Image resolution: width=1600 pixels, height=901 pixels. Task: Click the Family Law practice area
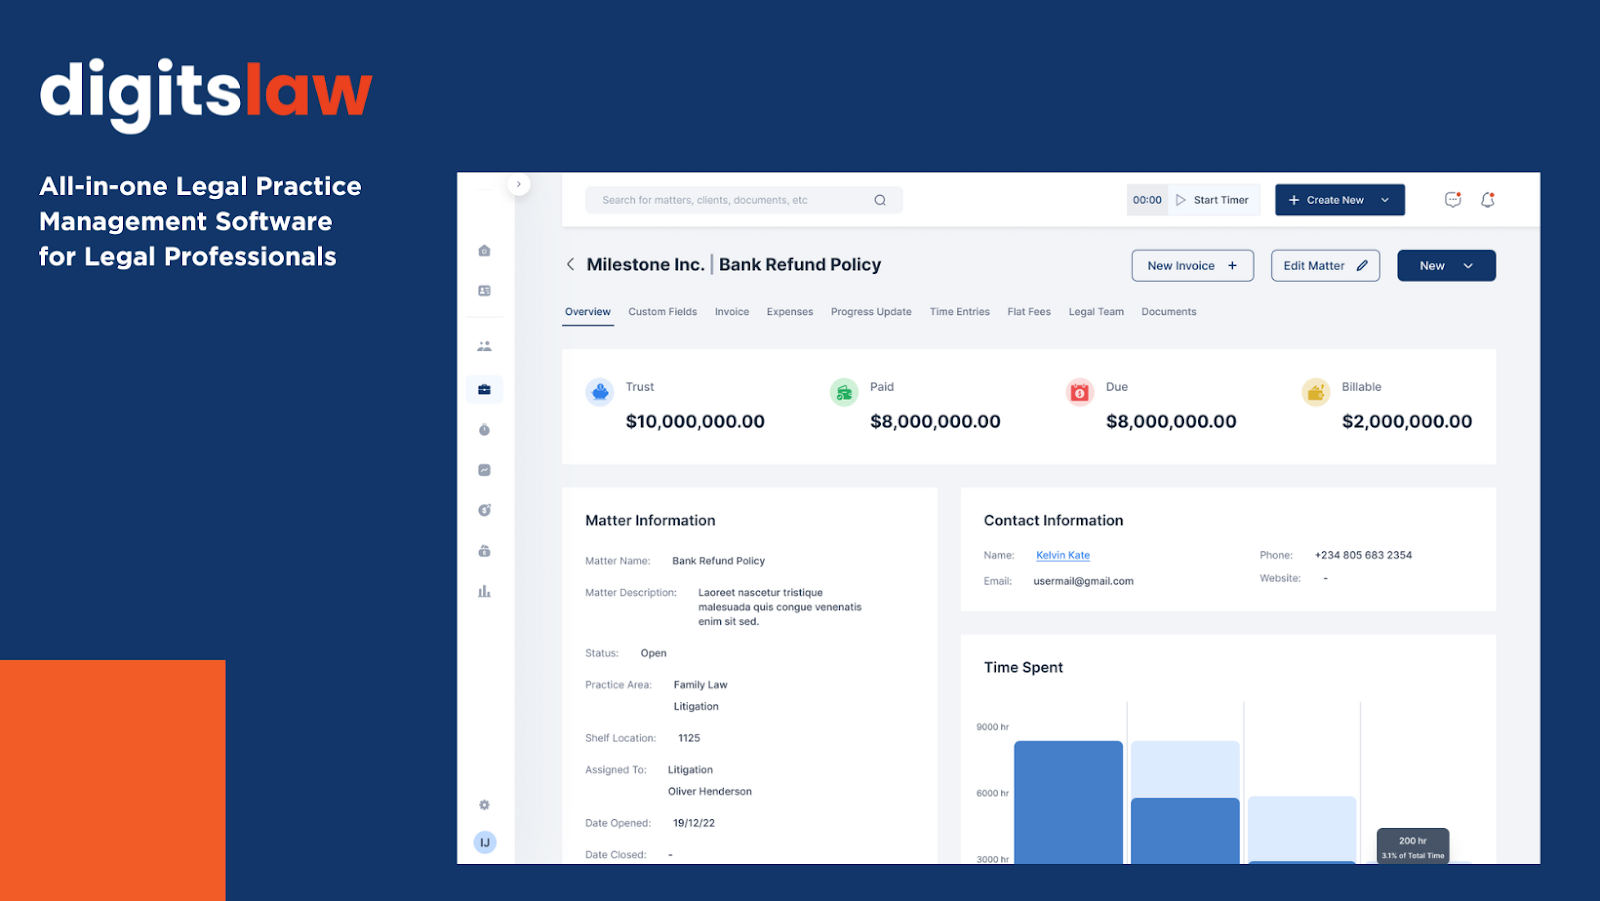click(700, 685)
